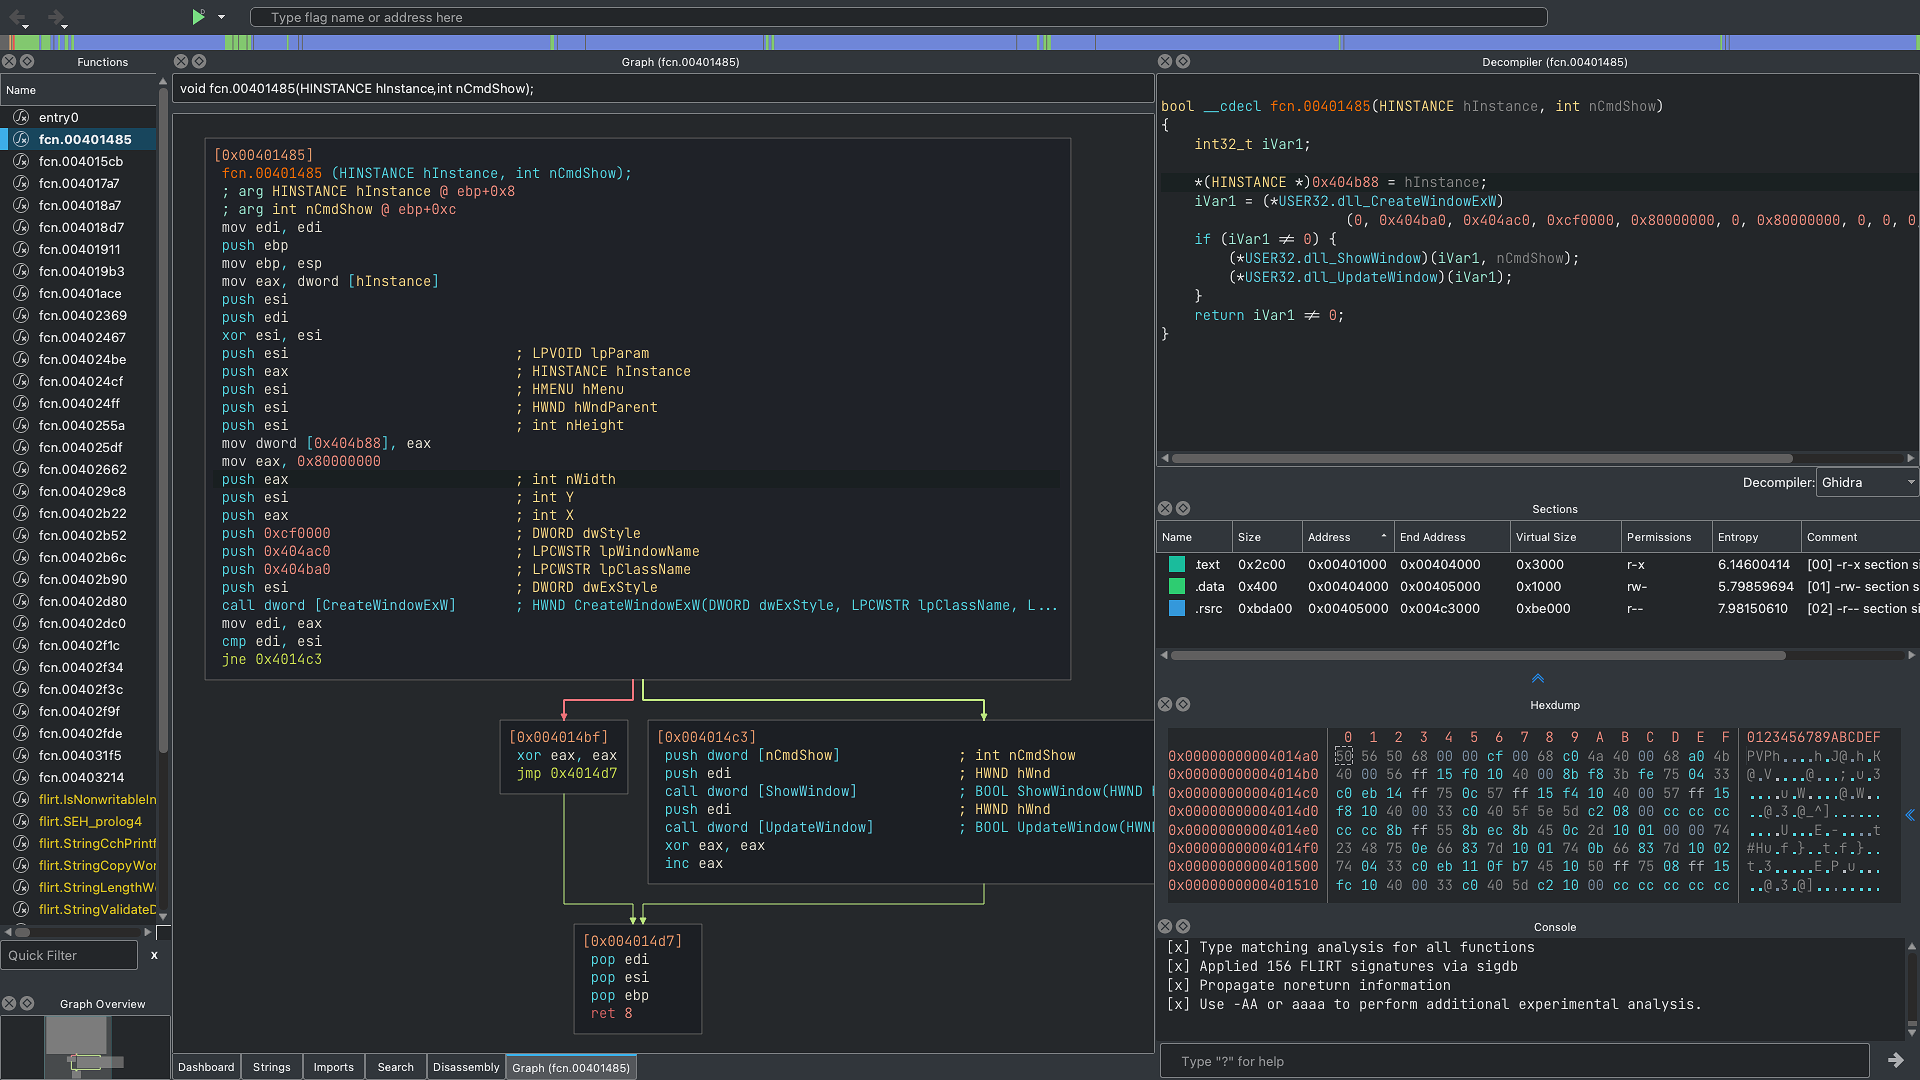Viewport: 1920px width, 1080px height.
Task: Float the Sections panel with diamond icon
Action: pos(1183,508)
